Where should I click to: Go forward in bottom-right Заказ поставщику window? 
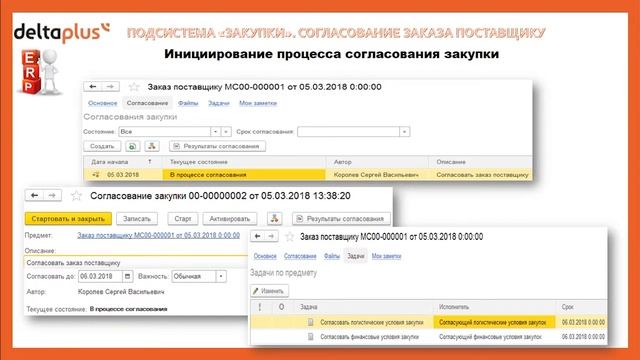coord(271,236)
